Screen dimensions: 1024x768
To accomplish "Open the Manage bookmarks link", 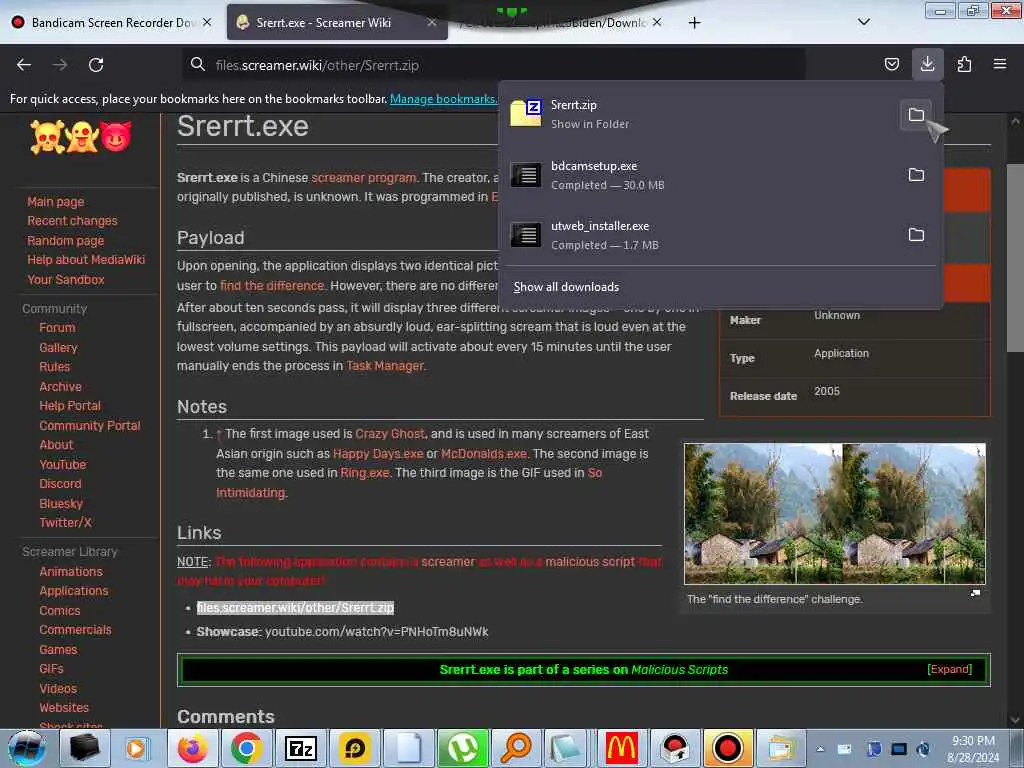I will coord(443,99).
